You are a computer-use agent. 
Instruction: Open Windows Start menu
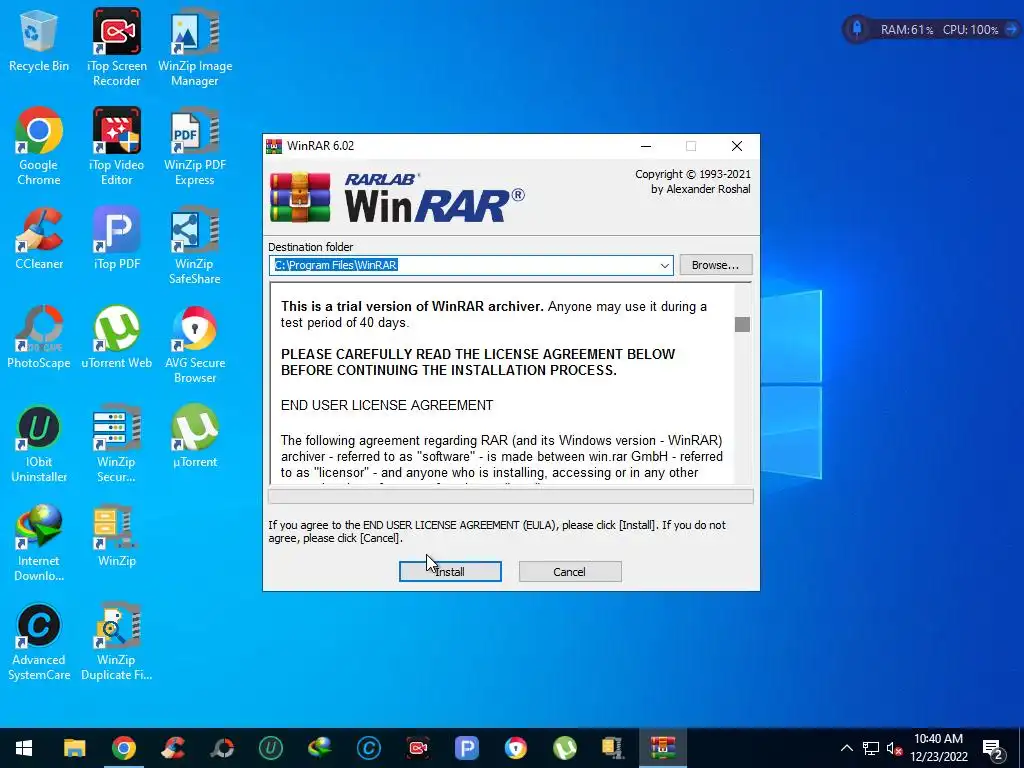click(x=24, y=748)
